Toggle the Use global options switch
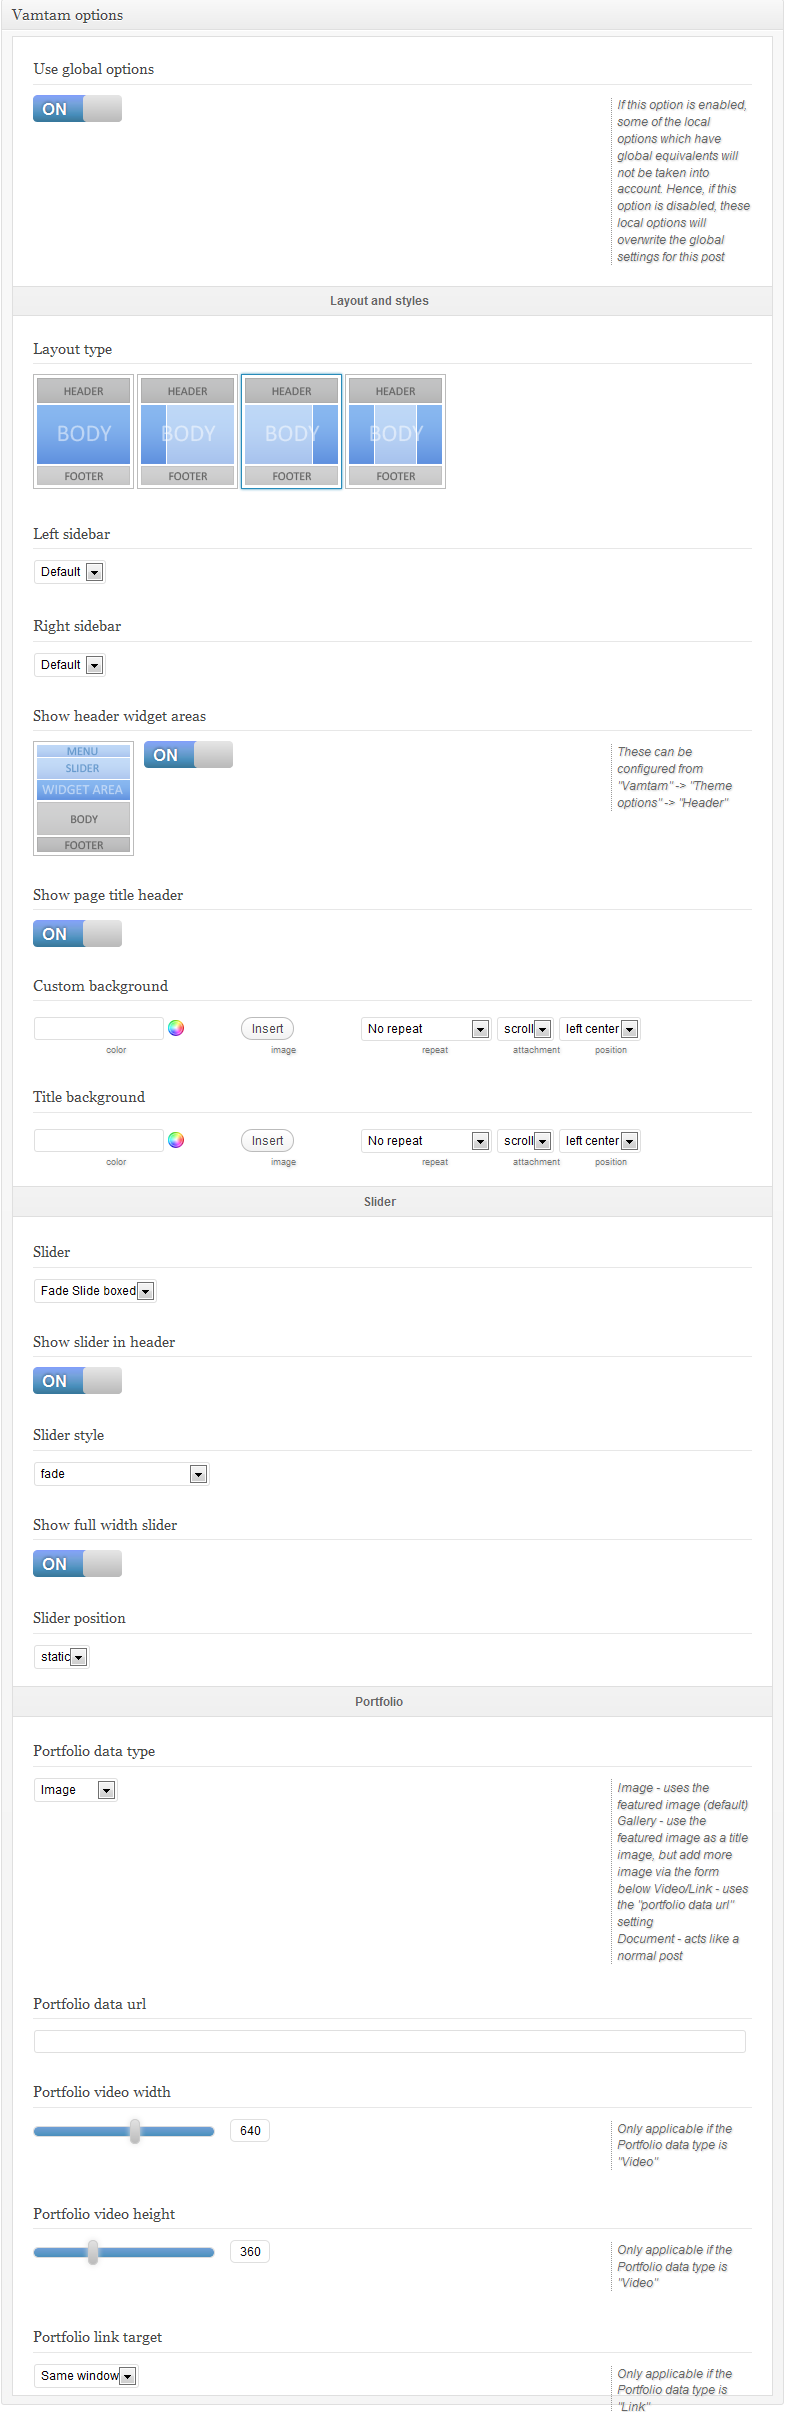Screen dimensions: 785x2412 click(x=77, y=109)
